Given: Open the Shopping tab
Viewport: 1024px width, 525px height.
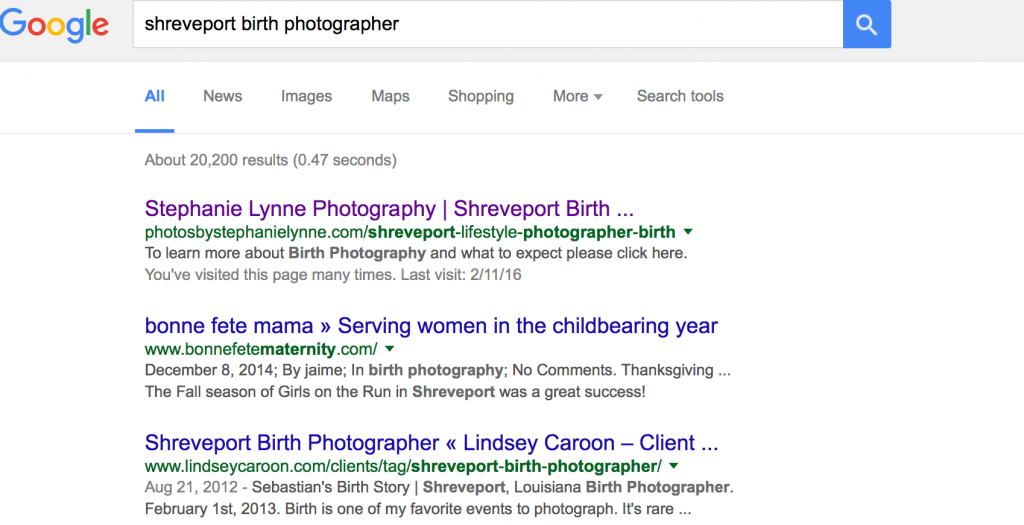Looking at the screenshot, I should coord(481,97).
